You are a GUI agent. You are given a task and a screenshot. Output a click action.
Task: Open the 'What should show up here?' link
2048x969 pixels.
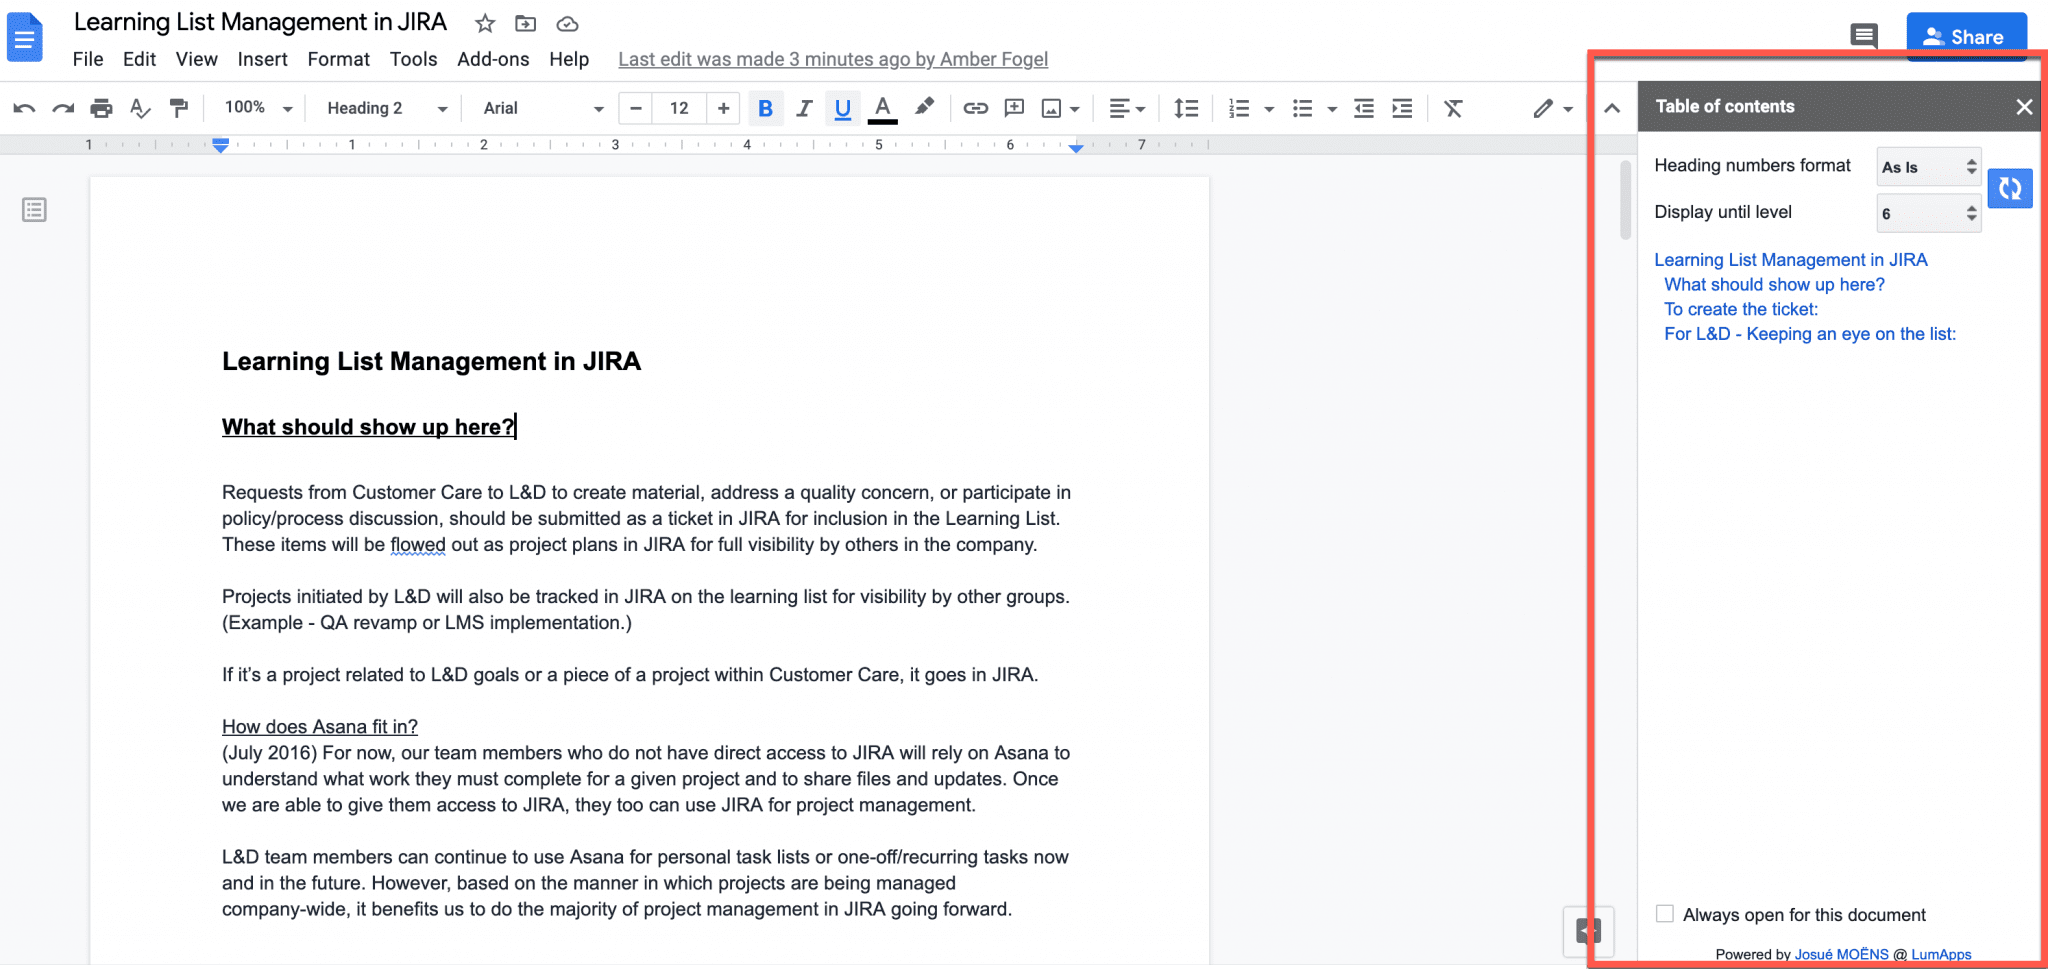[1773, 284]
